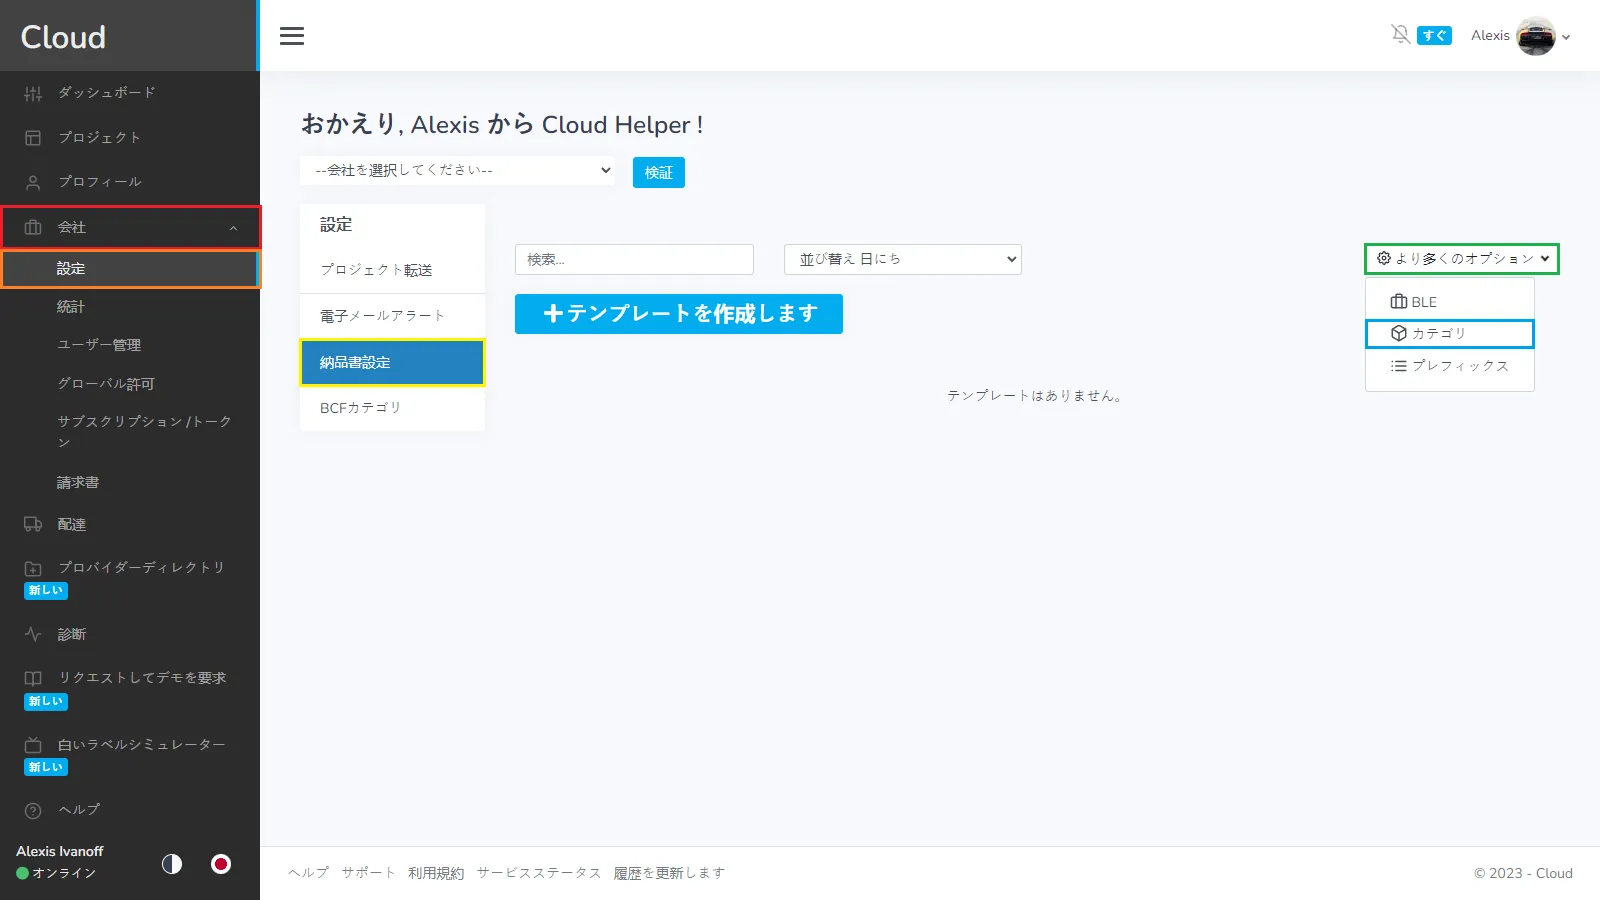Choose プレフィックス from the options menu
Viewport: 1600px width, 900px height.
pos(1449,366)
